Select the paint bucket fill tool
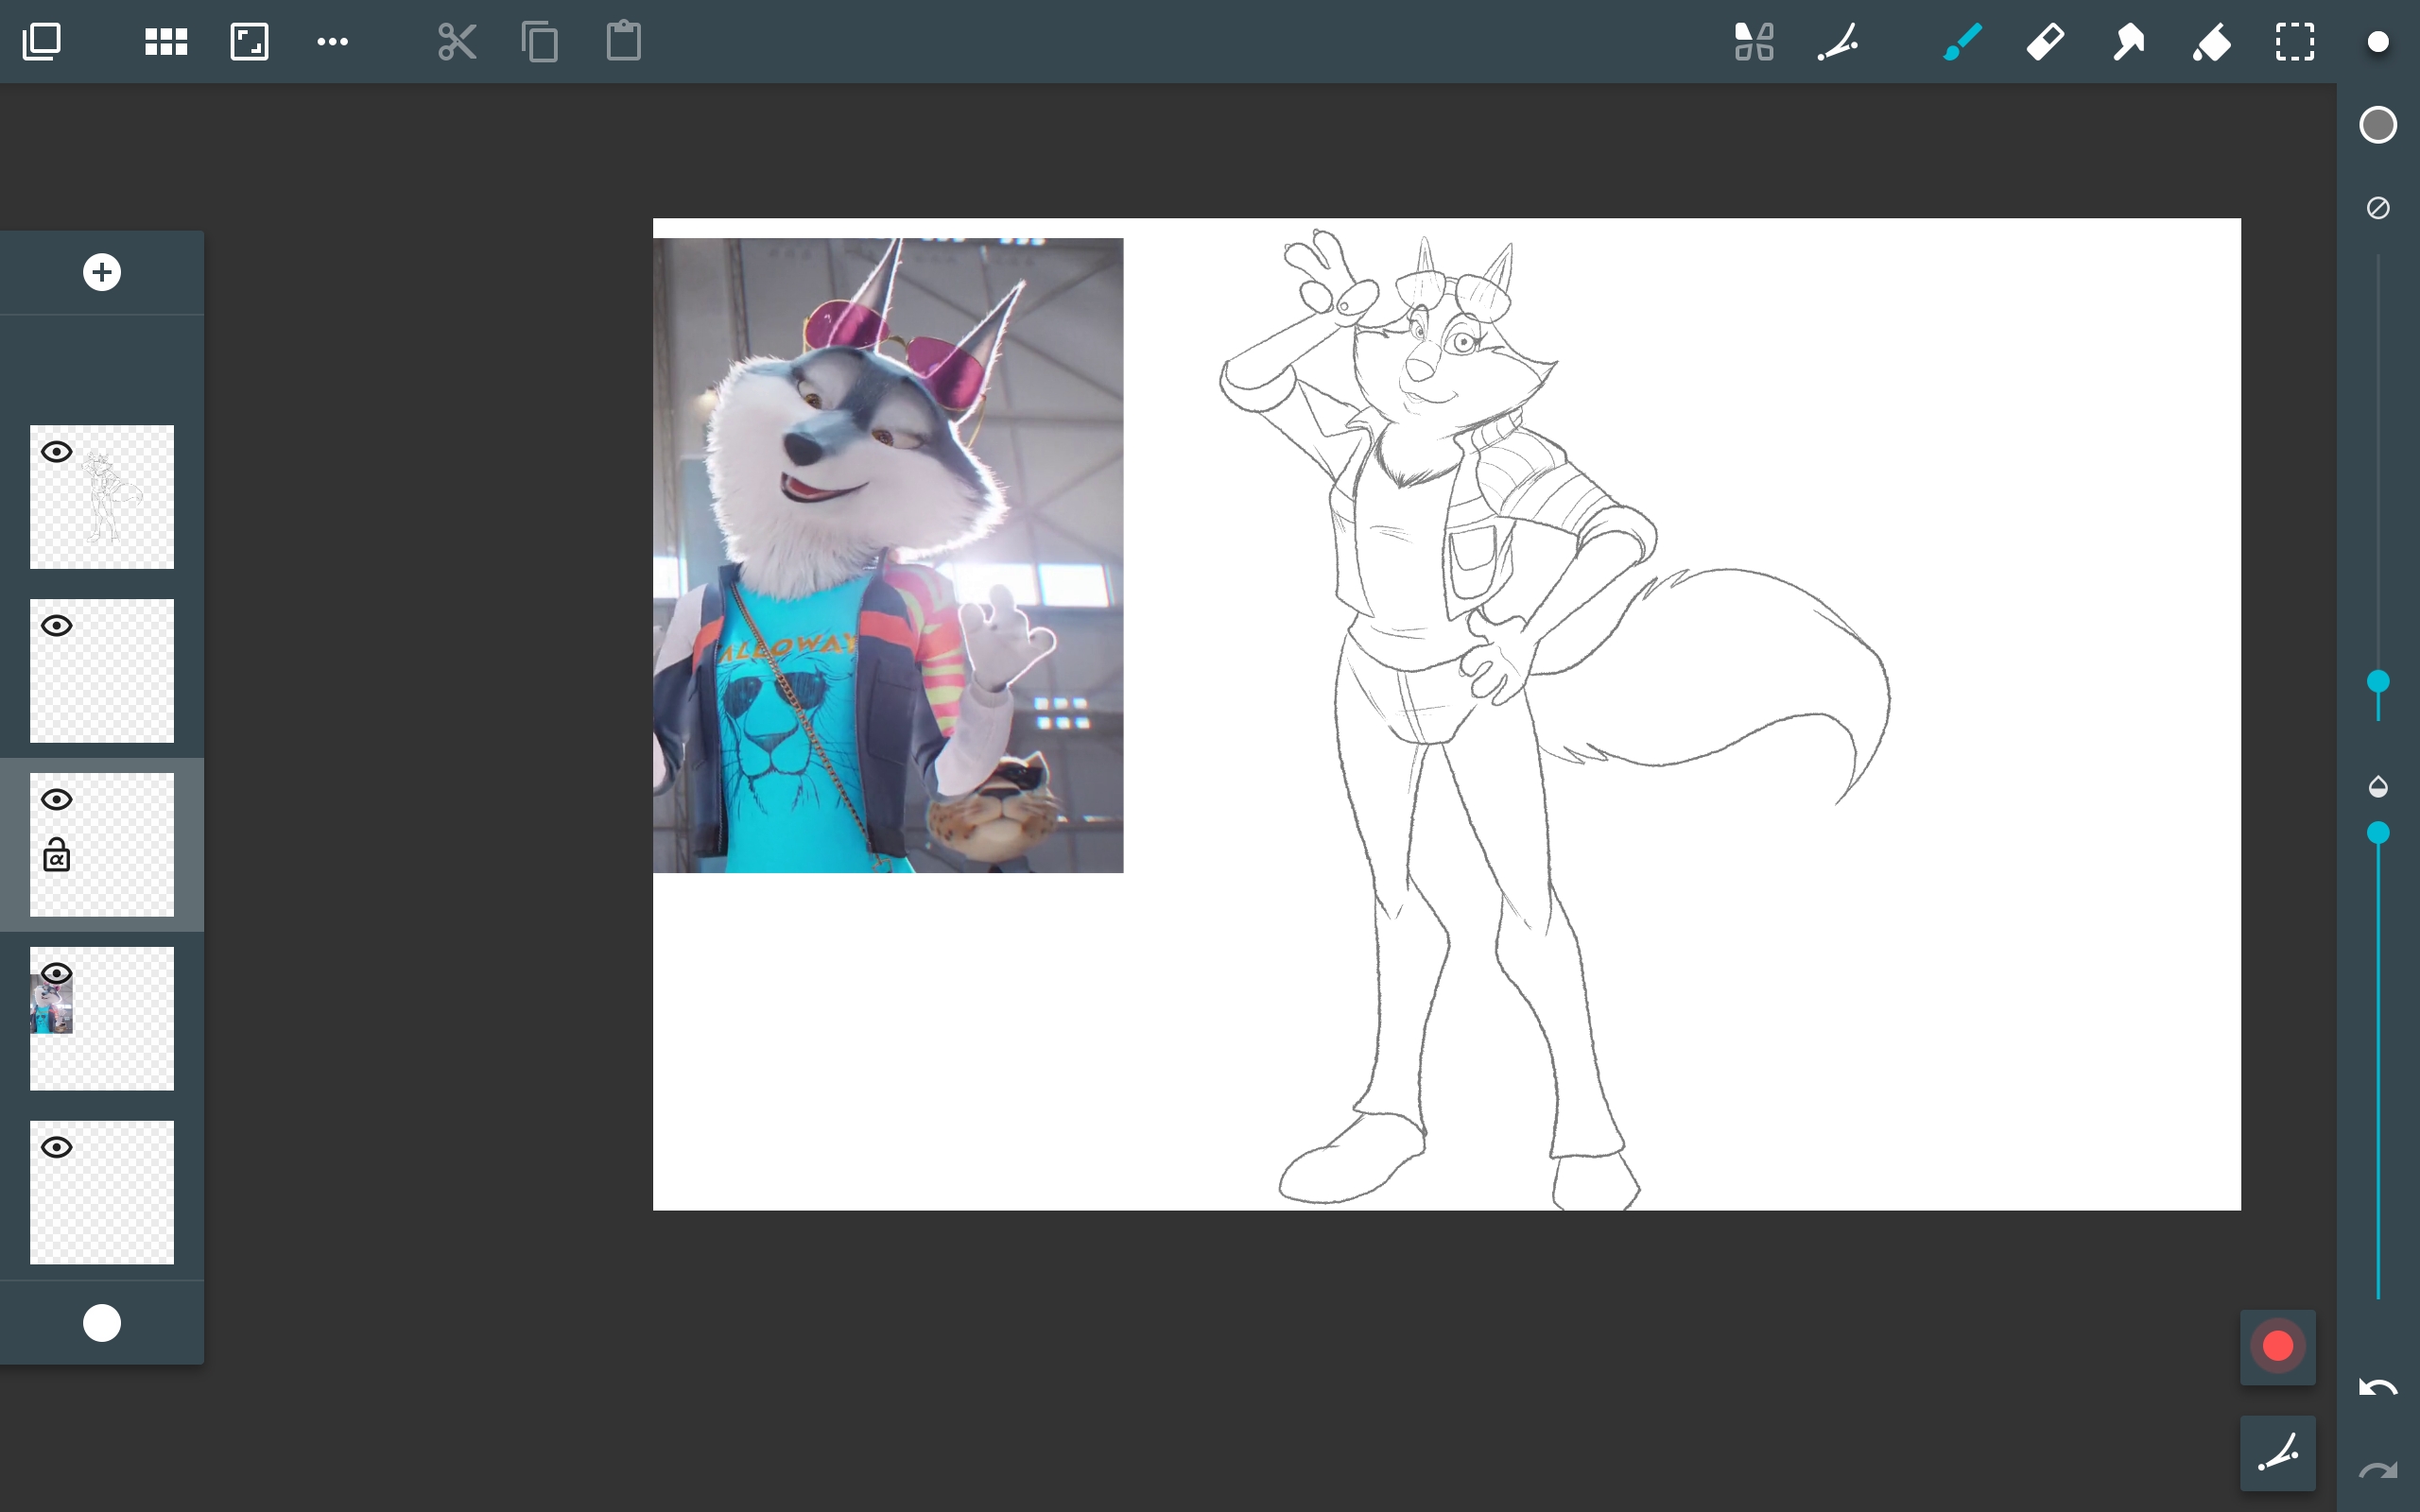The width and height of the screenshot is (2420, 1512). pyautogui.click(x=2212, y=42)
